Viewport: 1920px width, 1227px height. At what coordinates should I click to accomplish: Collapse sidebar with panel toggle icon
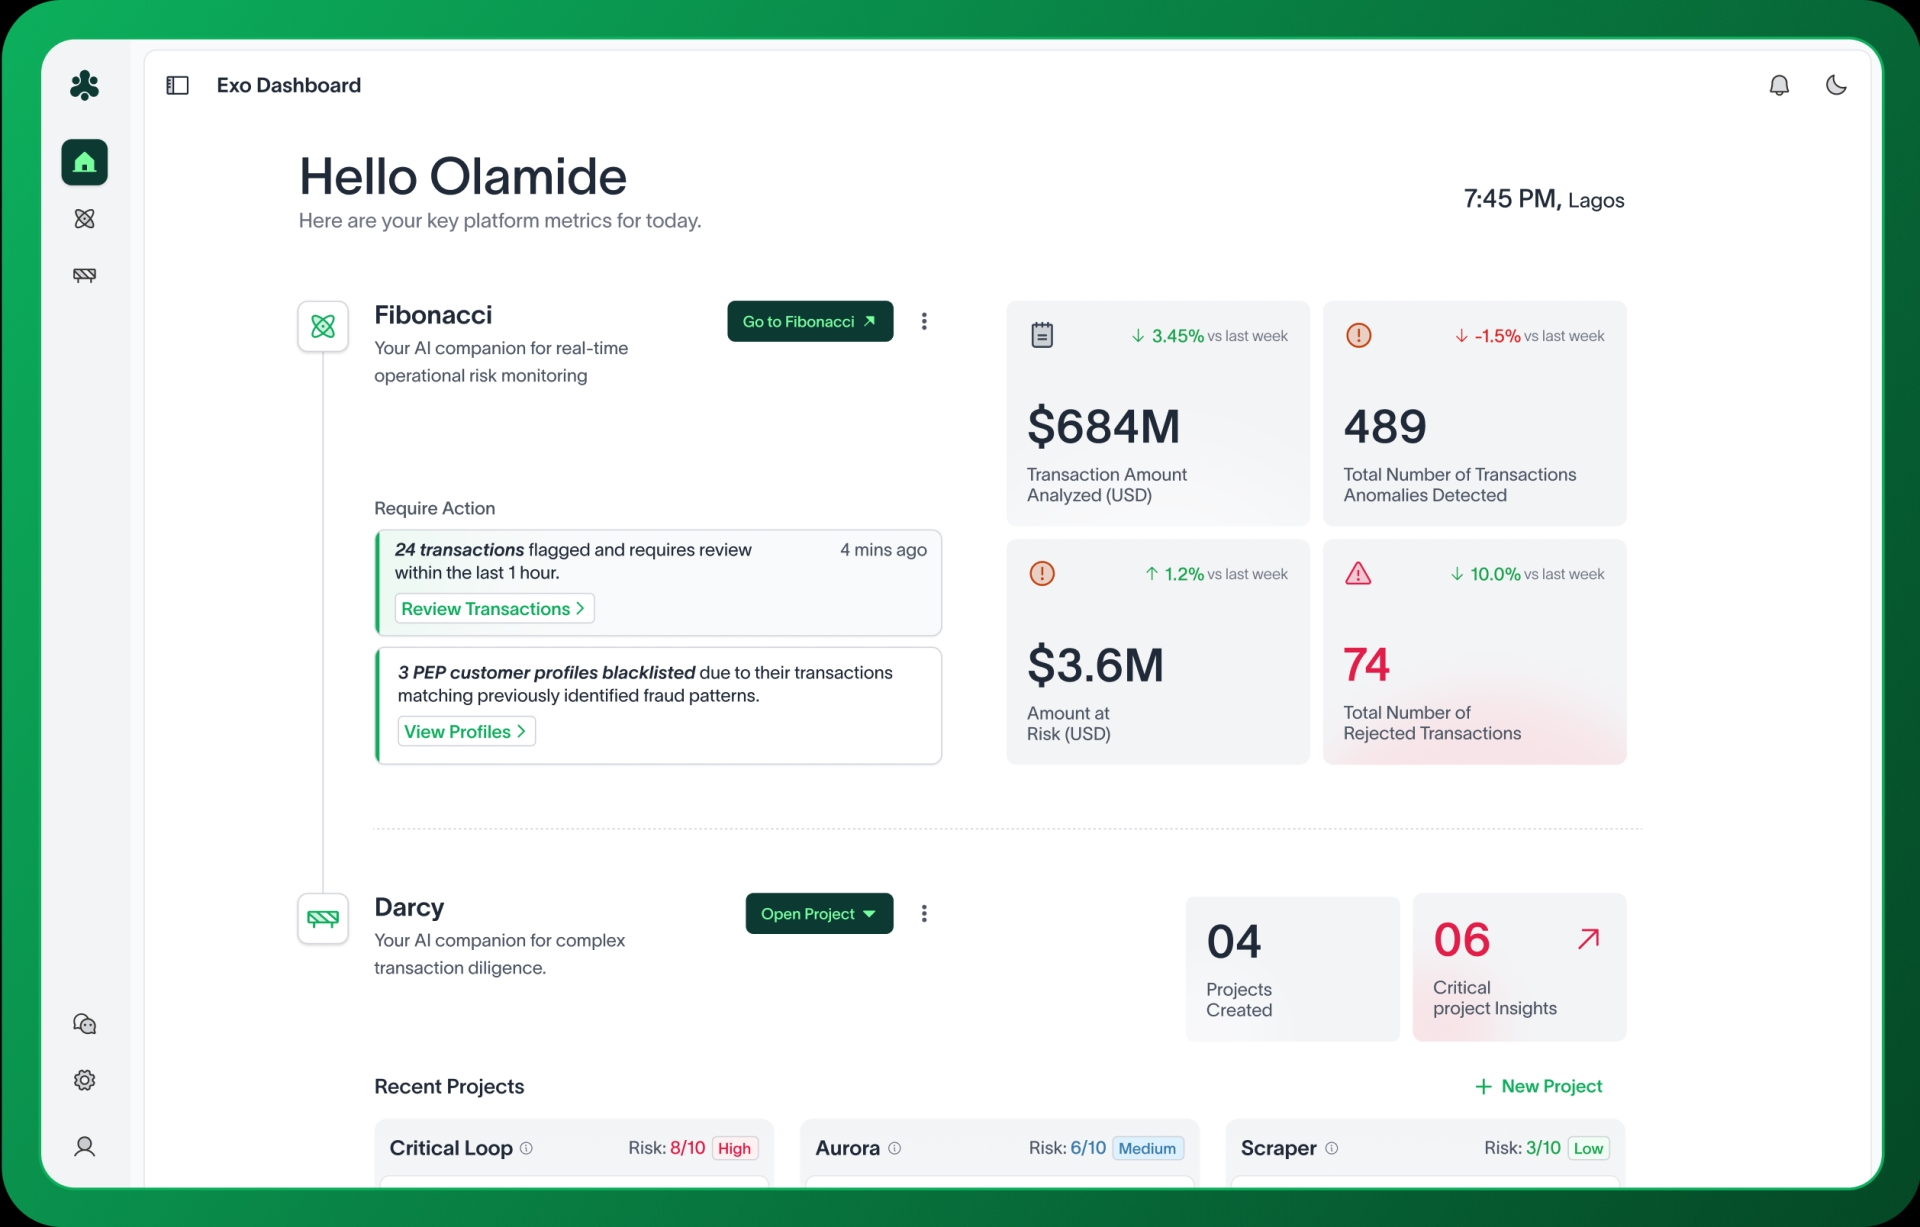point(177,85)
